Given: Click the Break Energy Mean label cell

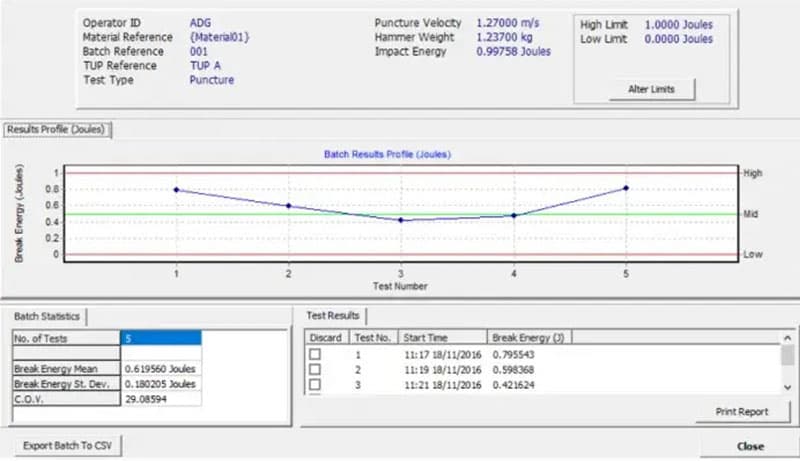Looking at the screenshot, I should coord(66,369).
